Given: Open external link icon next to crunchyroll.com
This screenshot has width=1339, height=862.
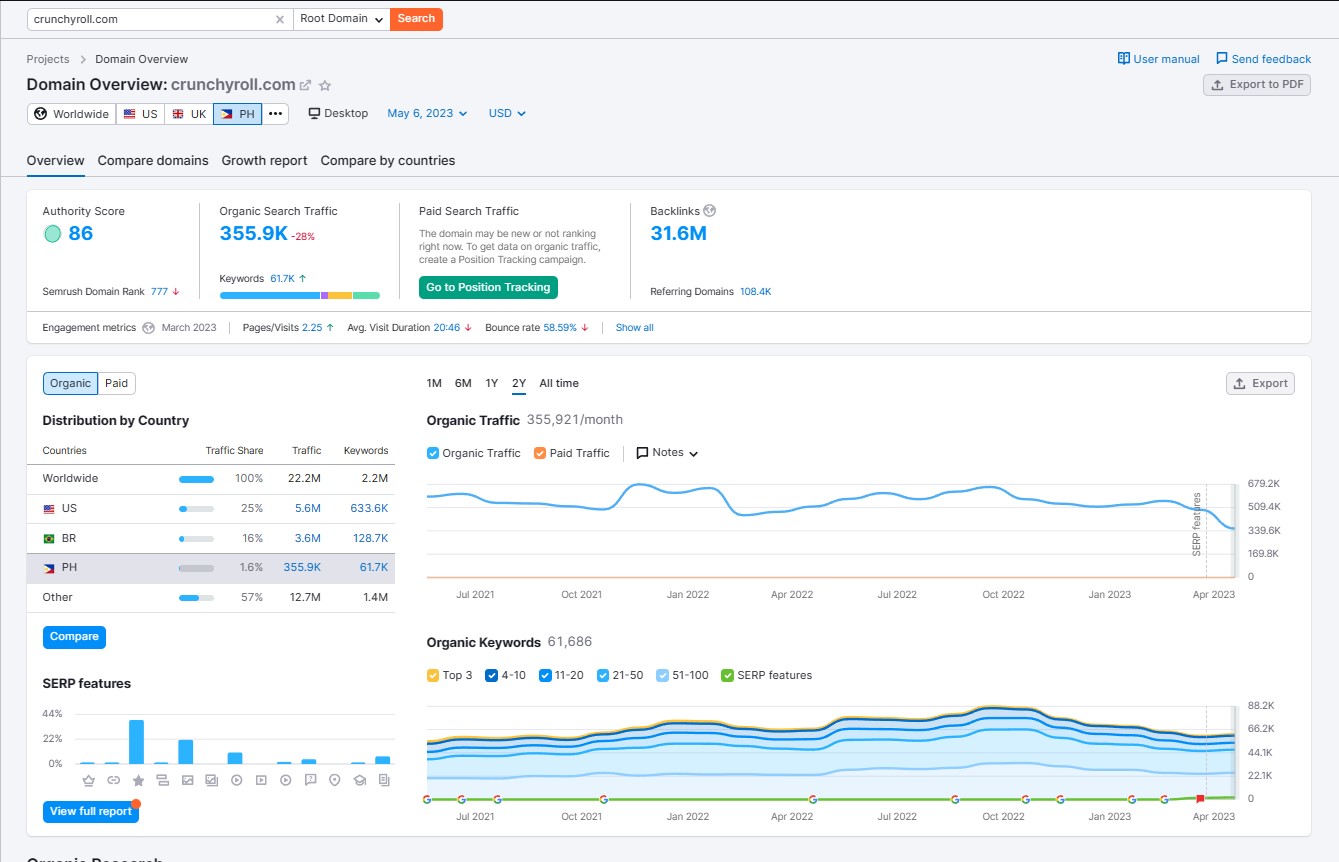Looking at the screenshot, I should pyautogui.click(x=306, y=85).
